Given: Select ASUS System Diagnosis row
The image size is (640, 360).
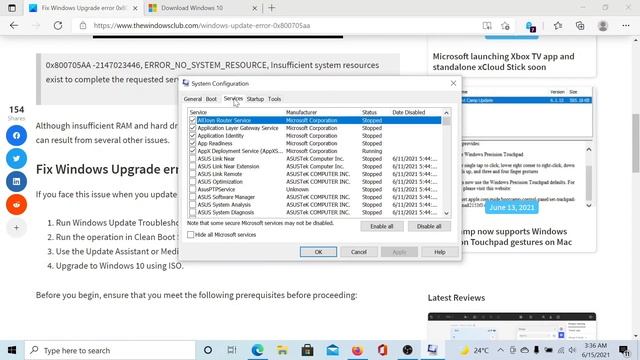Looking at the screenshot, I should click(x=315, y=212).
